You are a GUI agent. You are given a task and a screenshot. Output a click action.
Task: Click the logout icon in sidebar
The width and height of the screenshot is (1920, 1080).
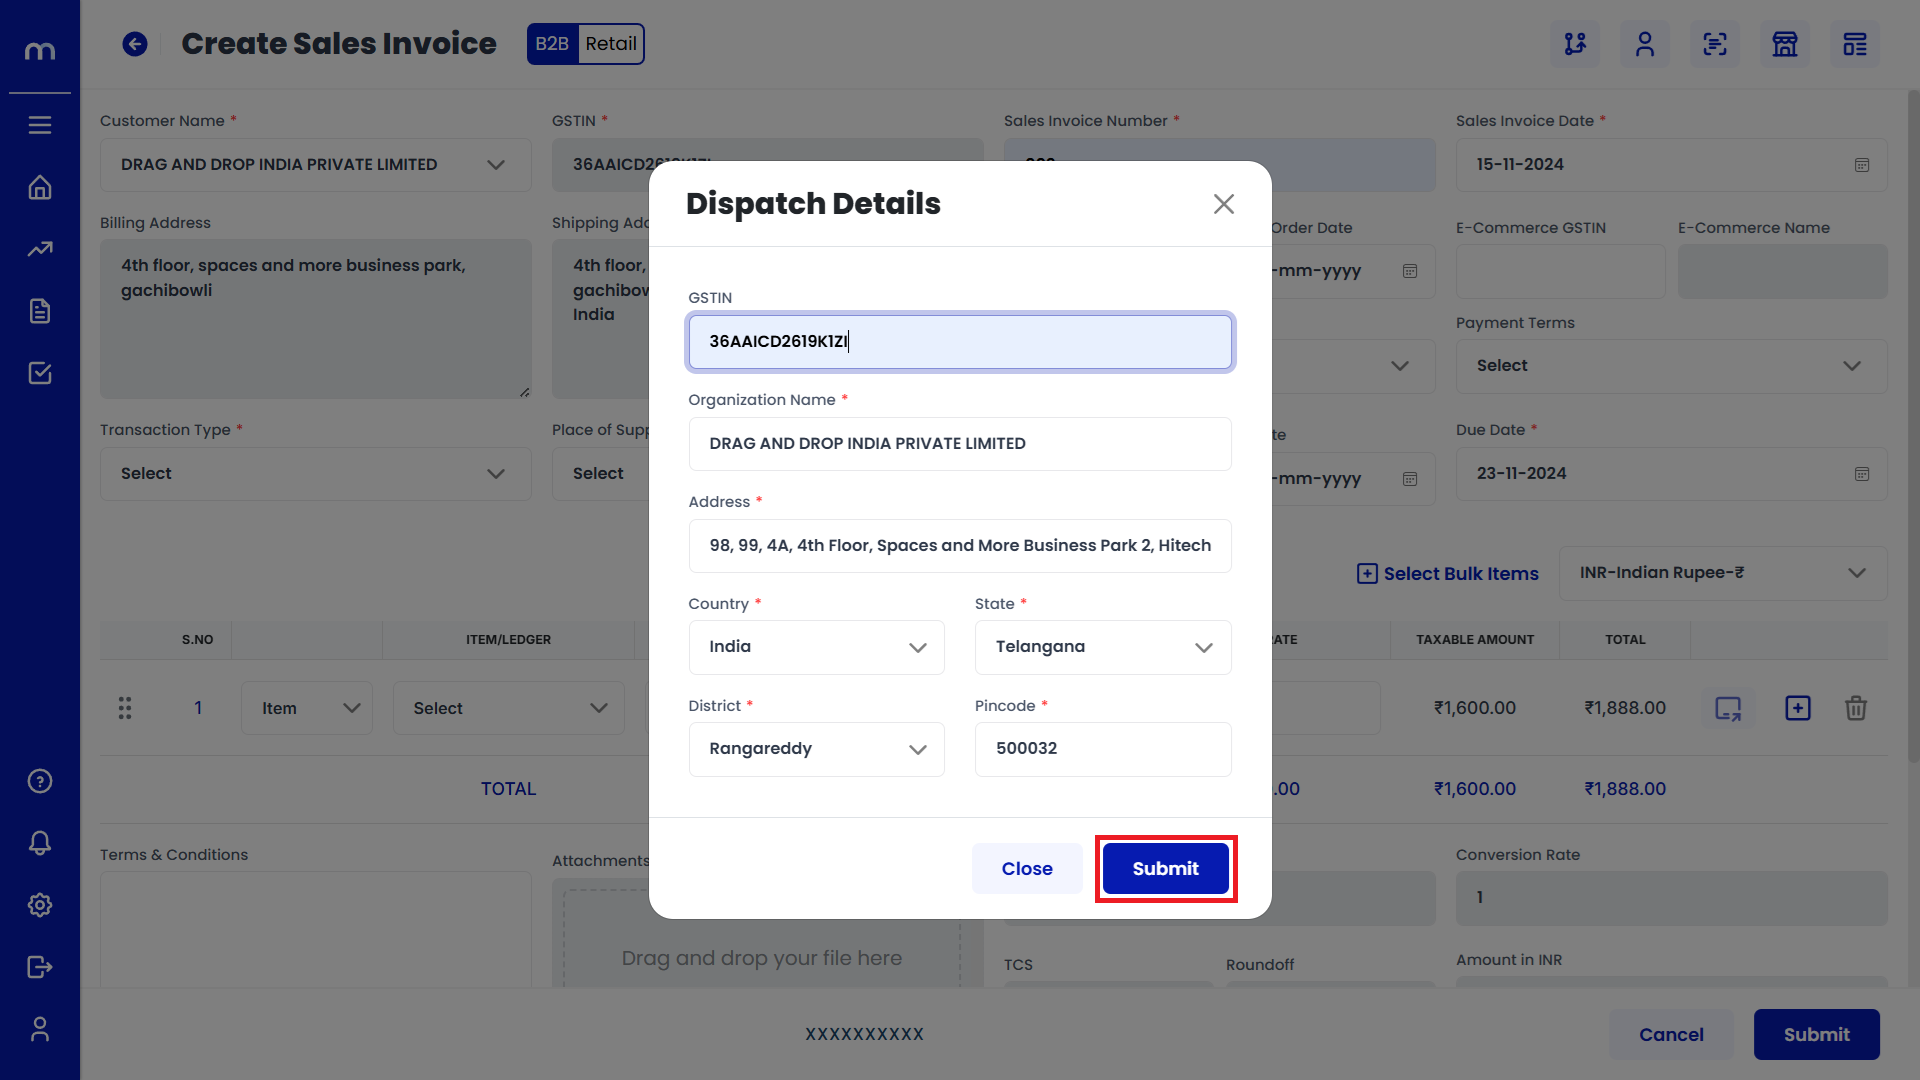coord(40,967)
